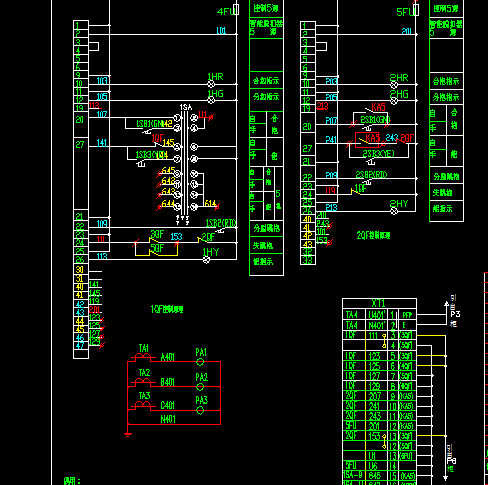Select the 1HG indicator lamp label
This screenshot has width=488, height=485.
tap(215, 94)
